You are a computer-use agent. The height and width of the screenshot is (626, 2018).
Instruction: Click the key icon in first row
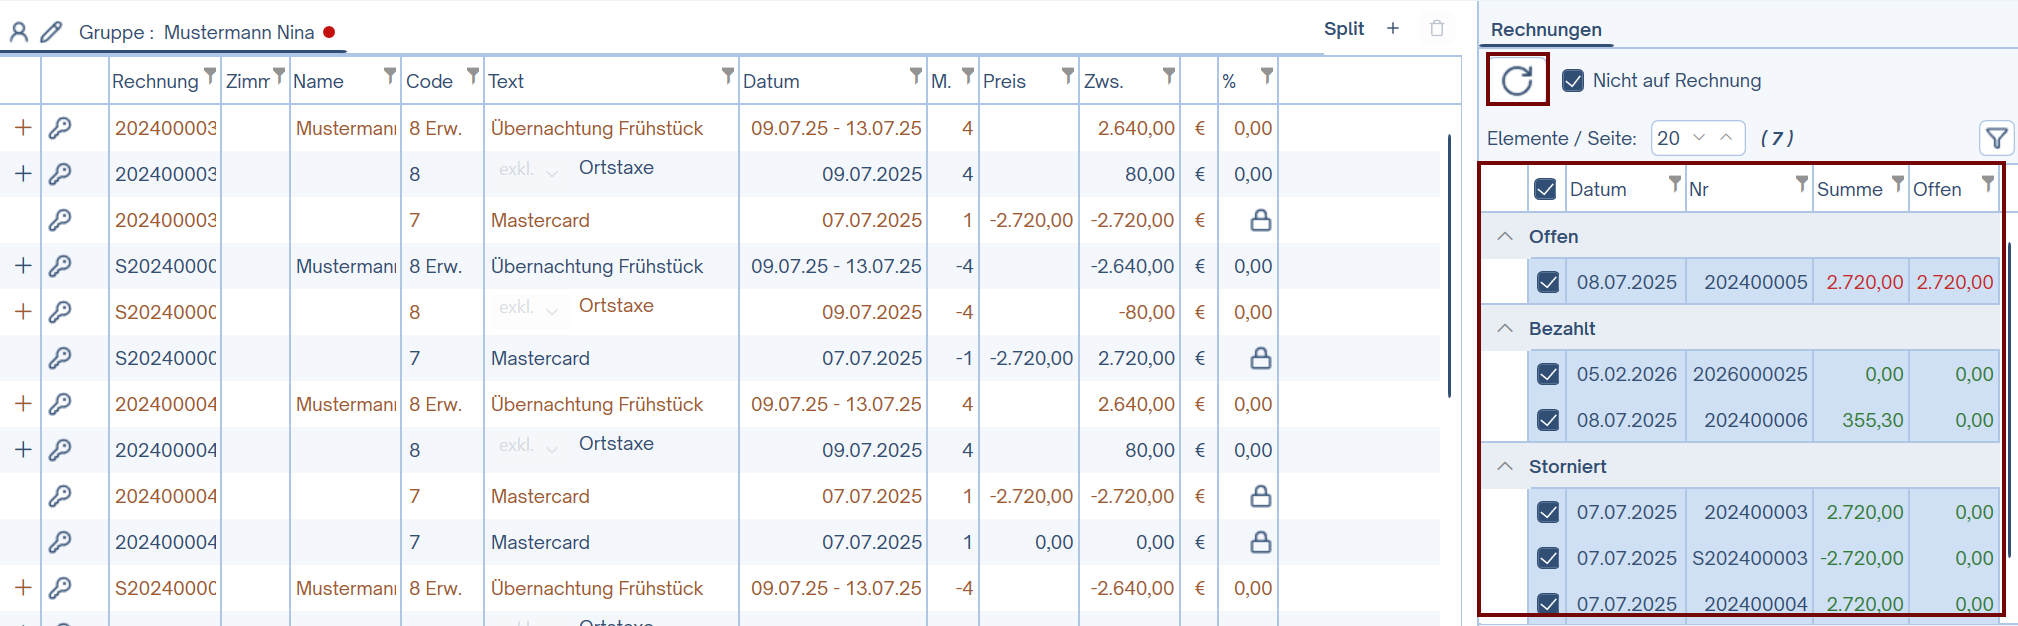click(60, 128)
